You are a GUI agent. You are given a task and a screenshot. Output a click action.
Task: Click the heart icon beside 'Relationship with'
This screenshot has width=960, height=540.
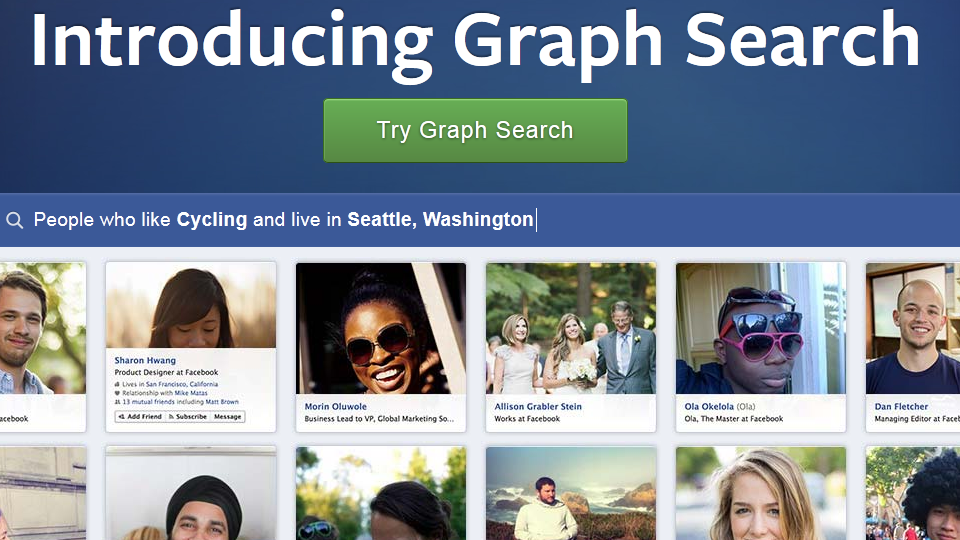click(x=118, y=393)
